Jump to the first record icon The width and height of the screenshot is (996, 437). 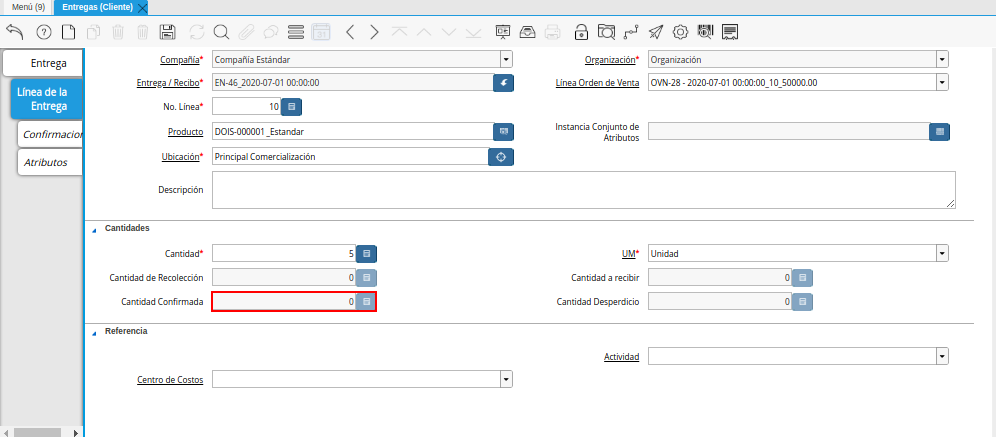click(x=399, y=32)
